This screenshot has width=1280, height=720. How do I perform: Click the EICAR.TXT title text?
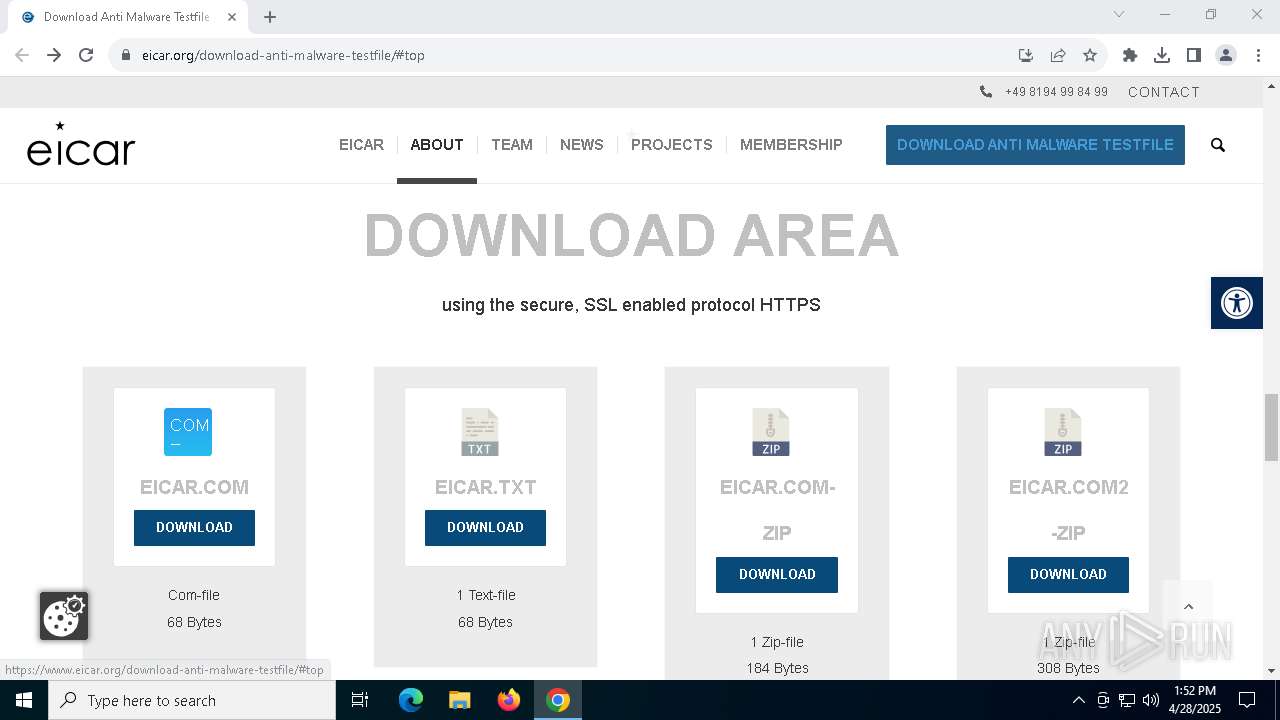(x=485, y=487)
